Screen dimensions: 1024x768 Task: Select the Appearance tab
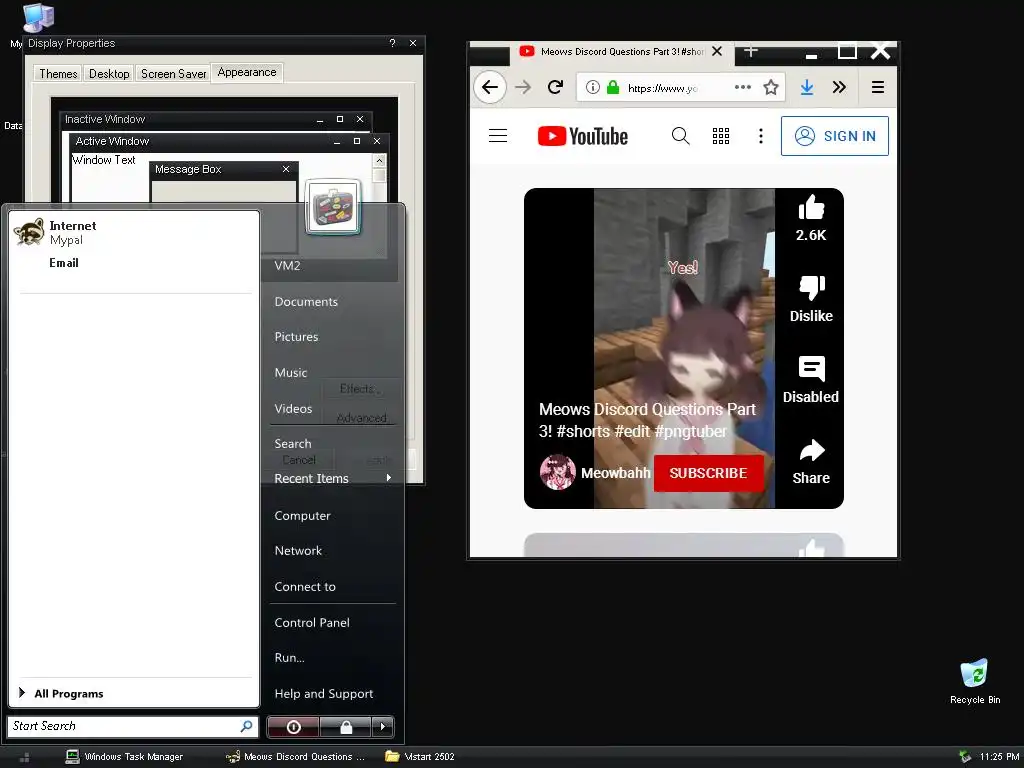[x=247, y=72]
